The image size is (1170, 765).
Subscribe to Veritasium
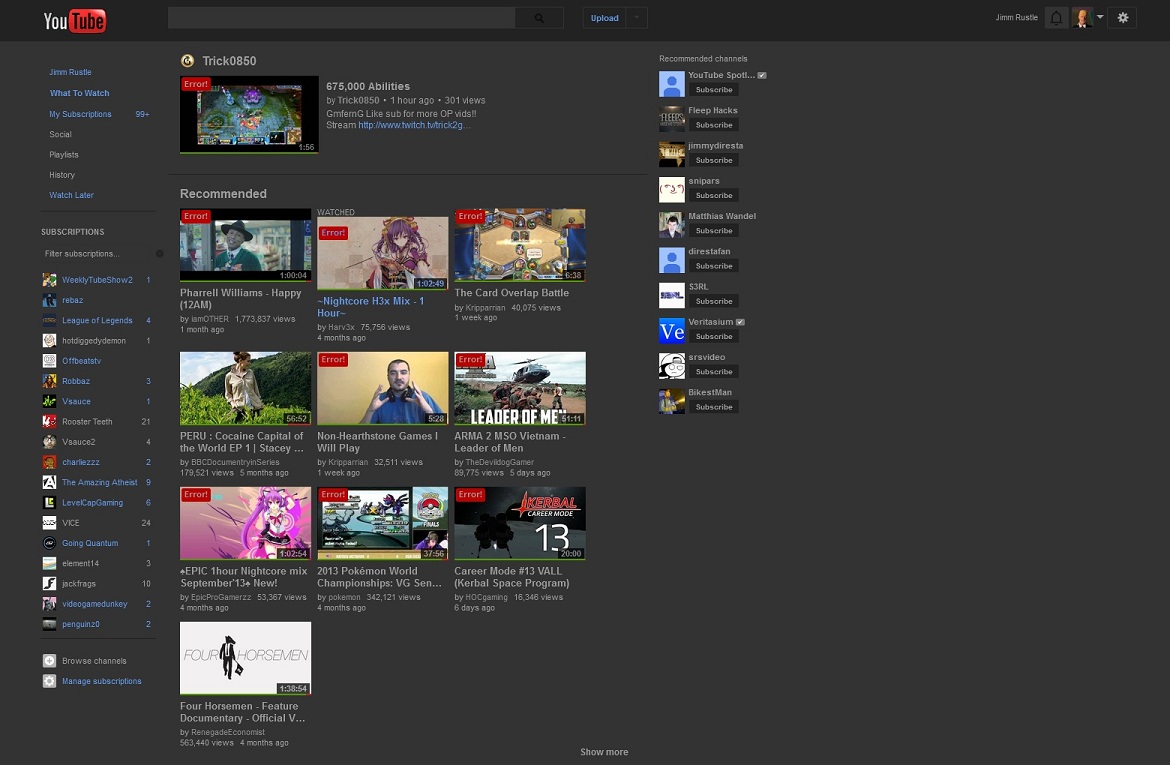[713, 336]
